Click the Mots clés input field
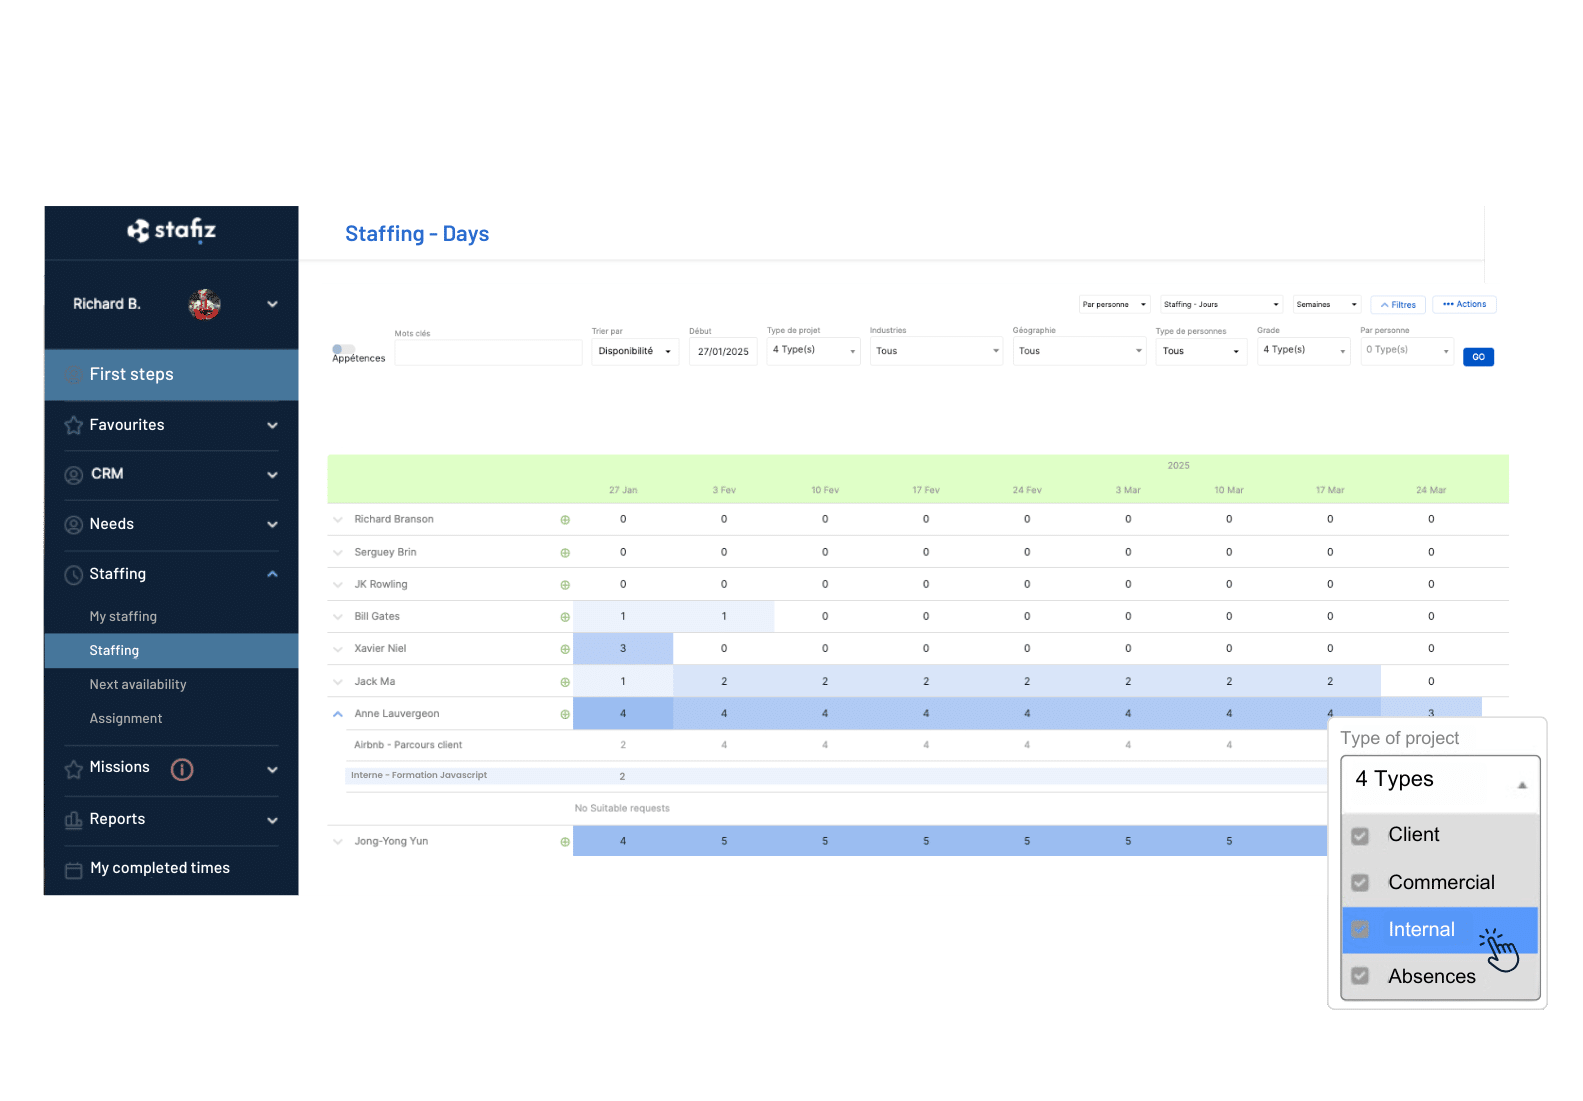Screen dimensions: 1583x1101 488,352
